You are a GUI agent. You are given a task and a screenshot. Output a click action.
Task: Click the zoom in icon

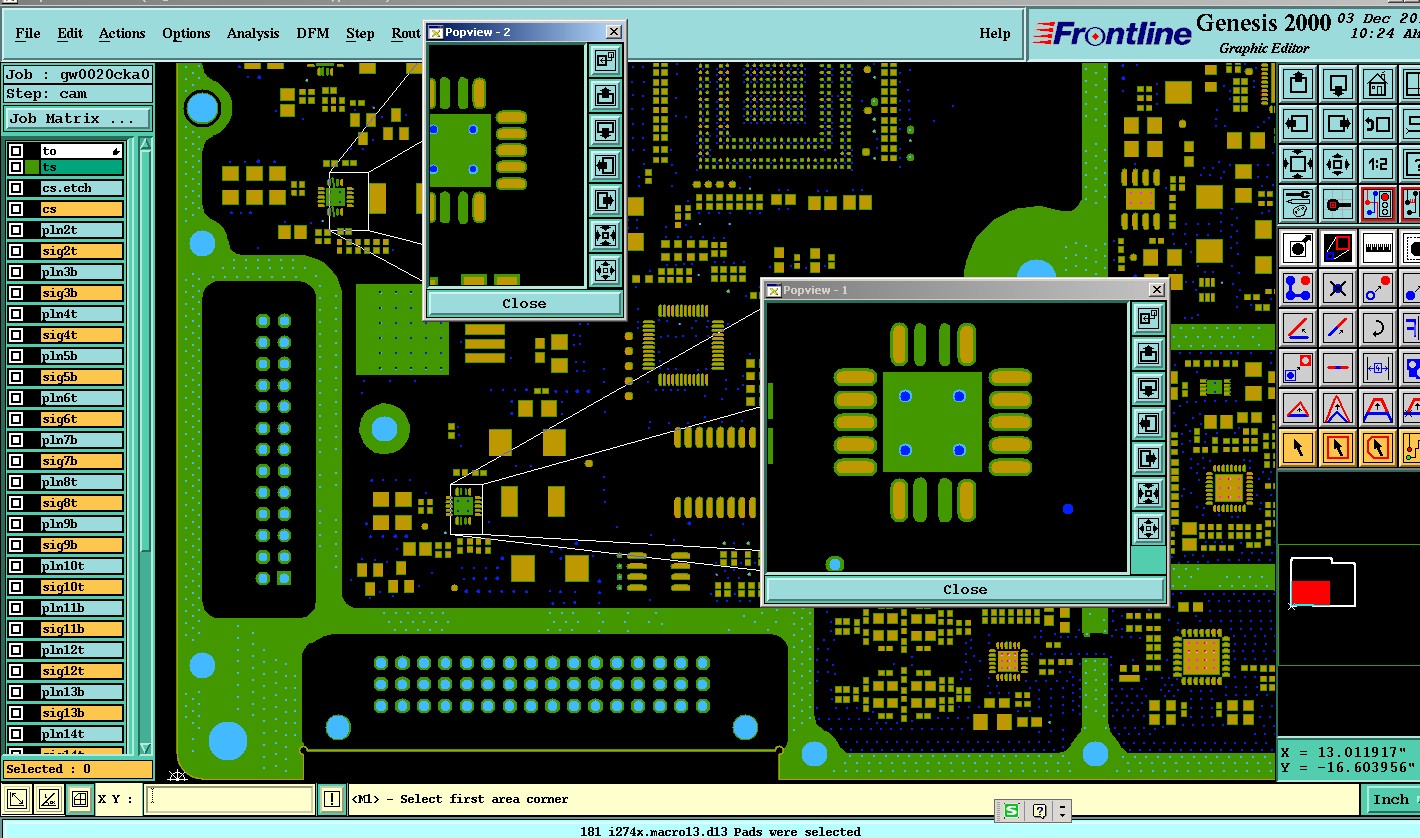[x=1298, y=164]
